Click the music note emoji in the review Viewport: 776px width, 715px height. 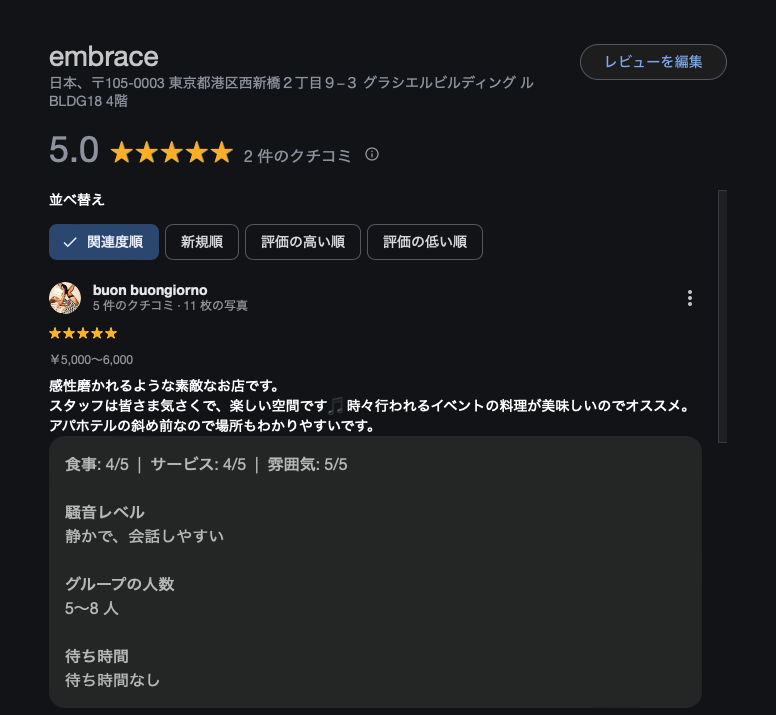pos(336,405)
